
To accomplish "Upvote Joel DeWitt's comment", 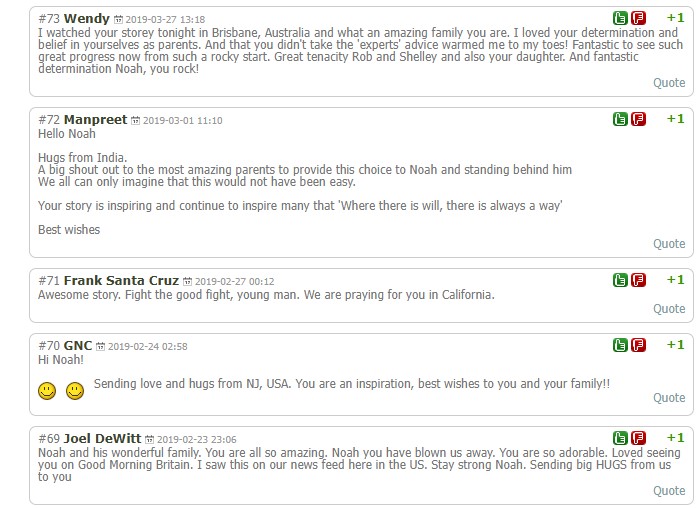I will tap(621, 438).
